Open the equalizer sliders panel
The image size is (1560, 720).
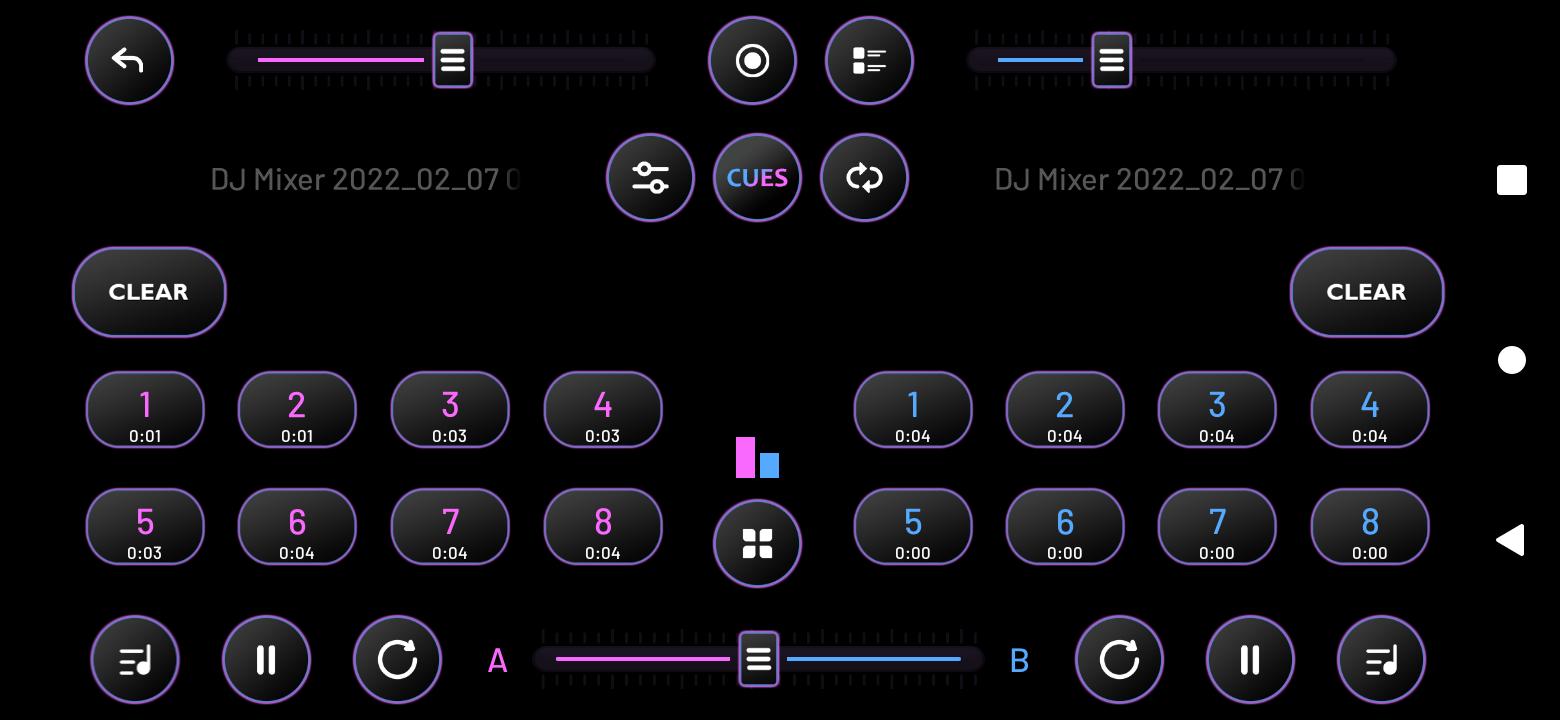click(650, 177)
